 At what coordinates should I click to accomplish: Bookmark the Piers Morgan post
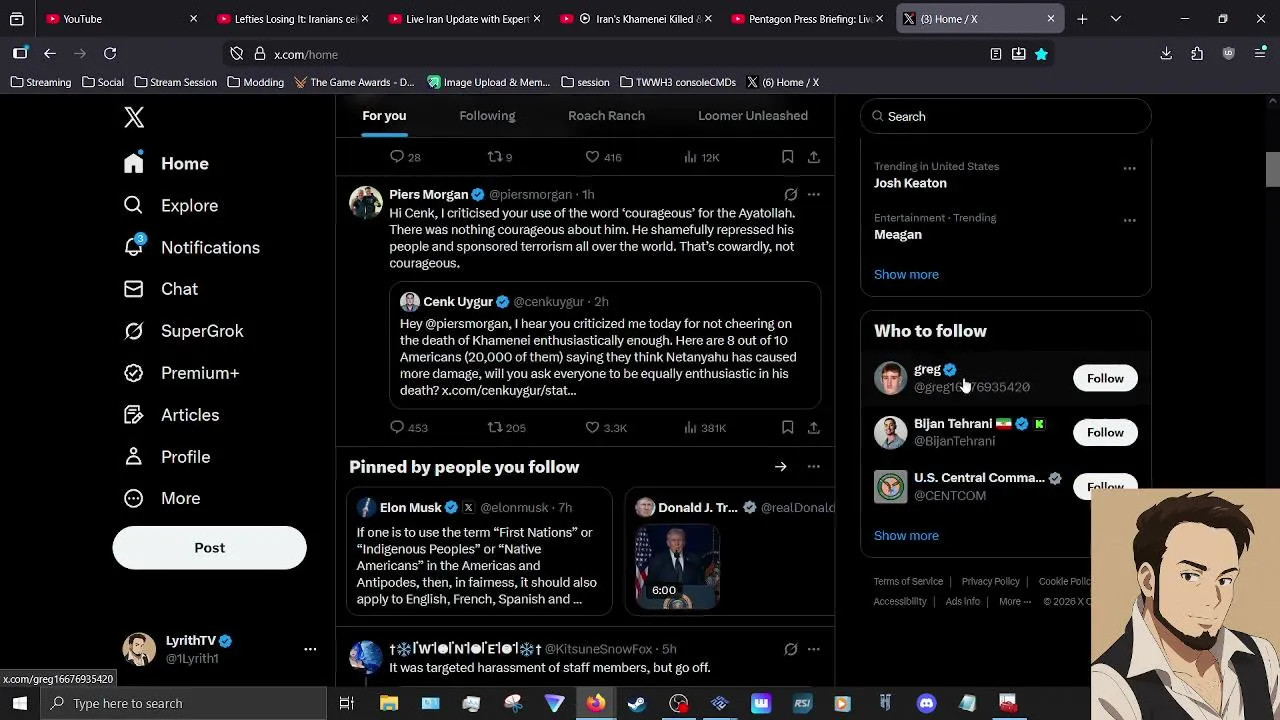788,428
